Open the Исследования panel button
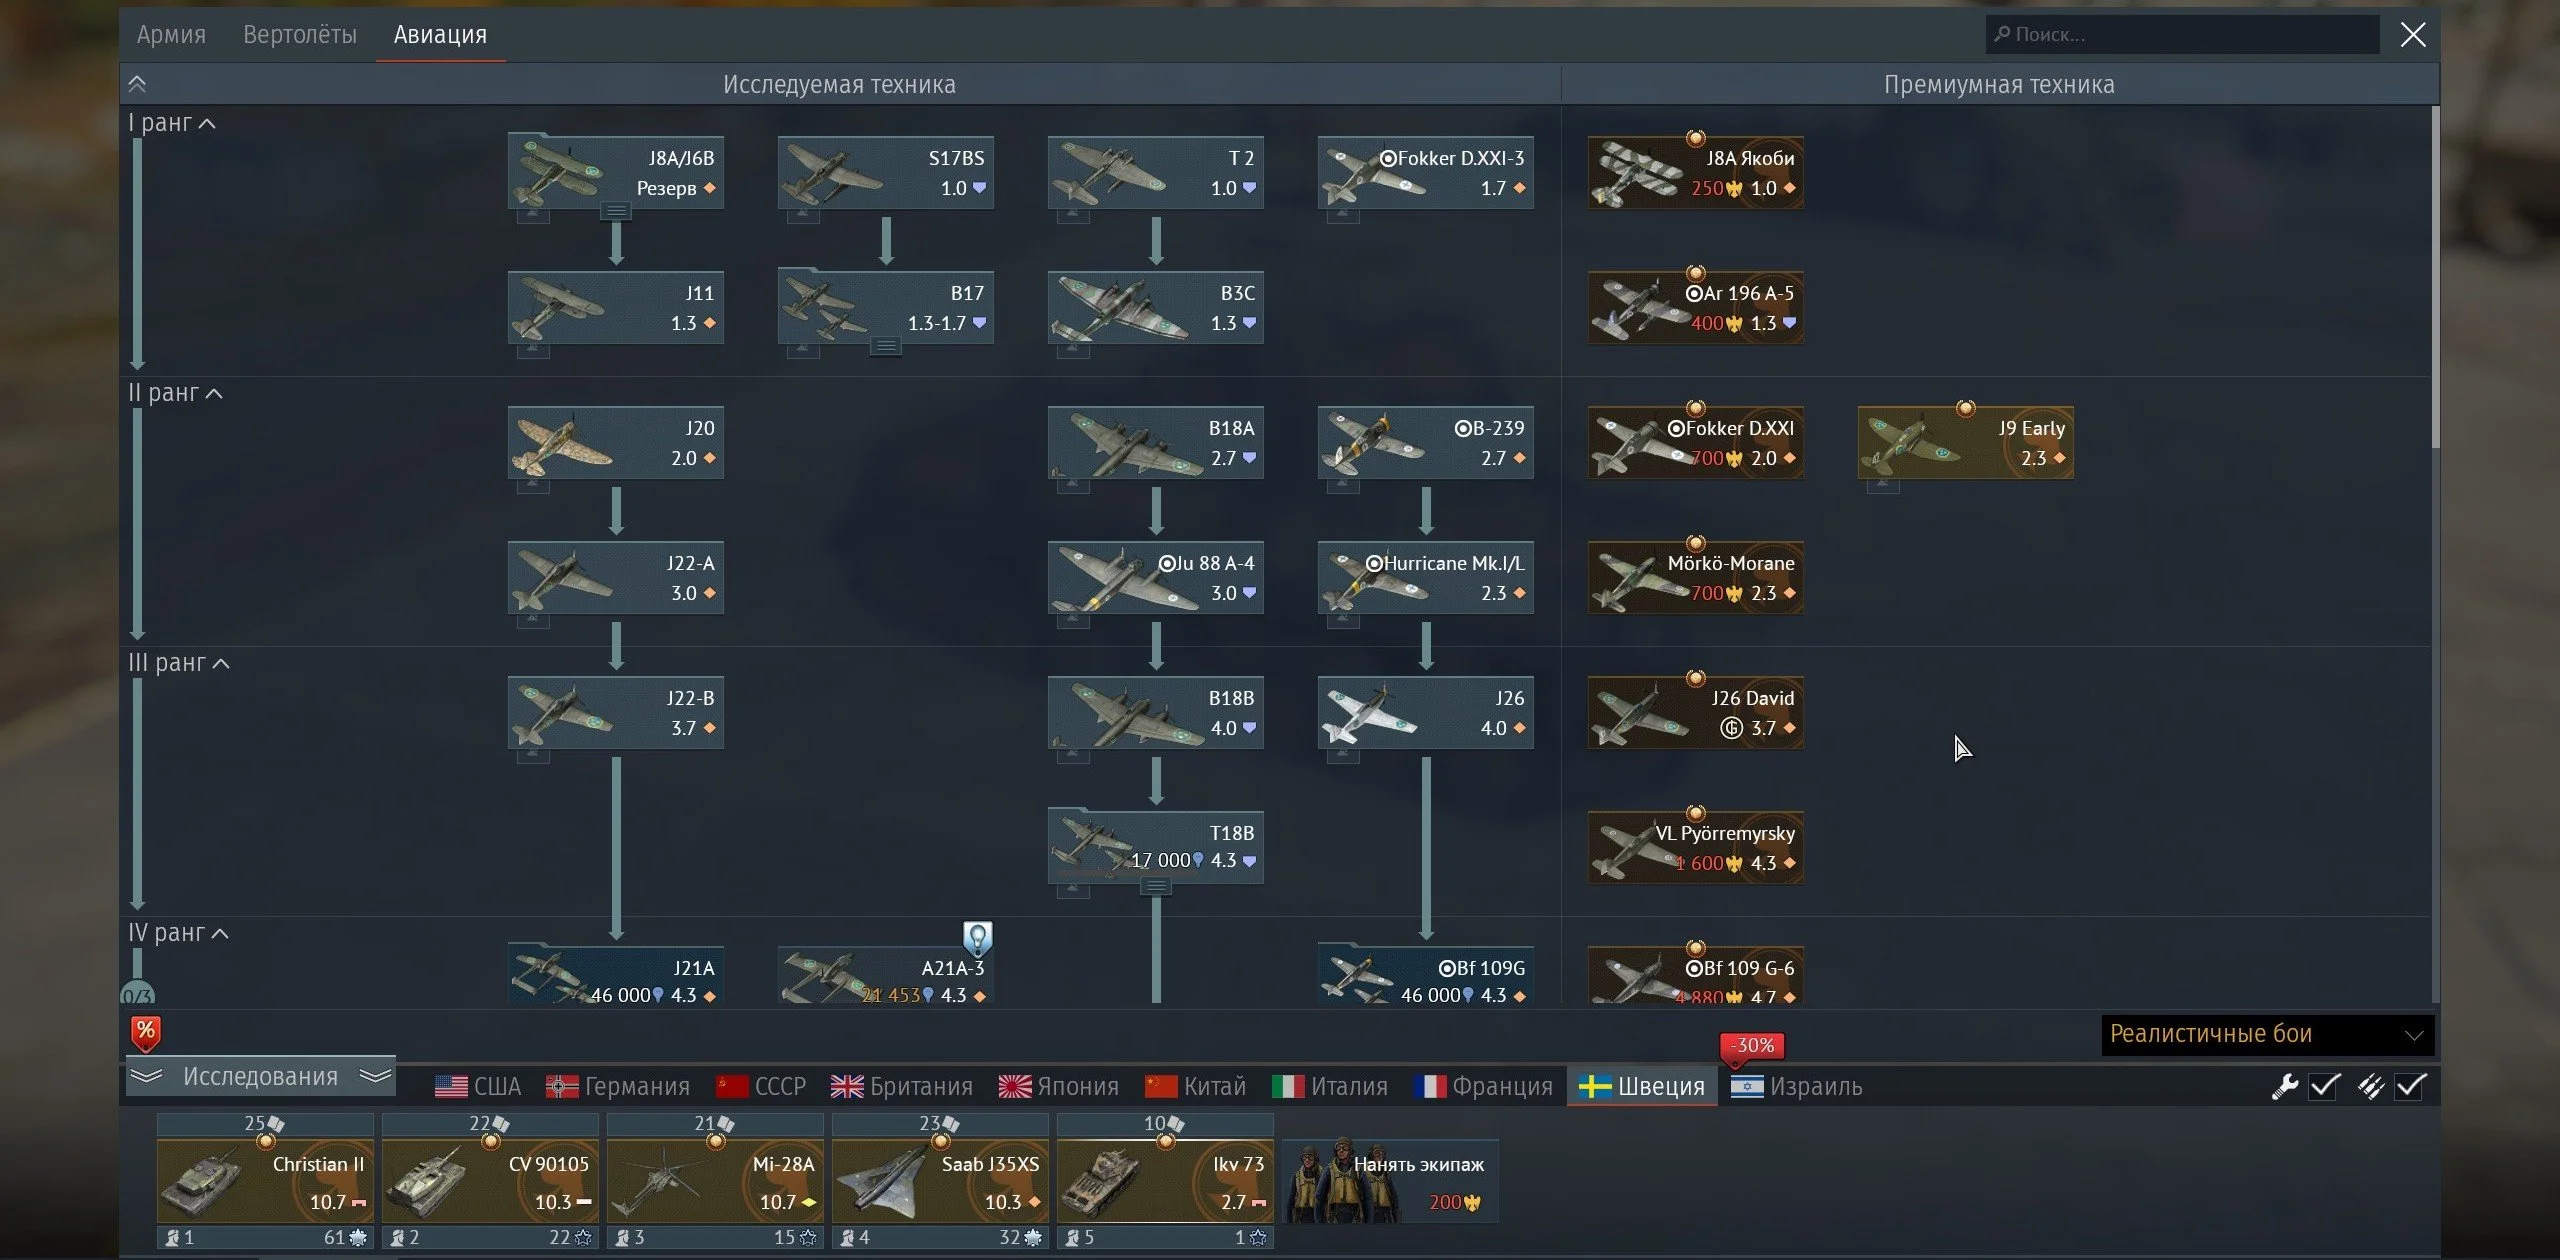Screen dimensions: 2560x1260 pyautogui.click(x=260, y=1077)
